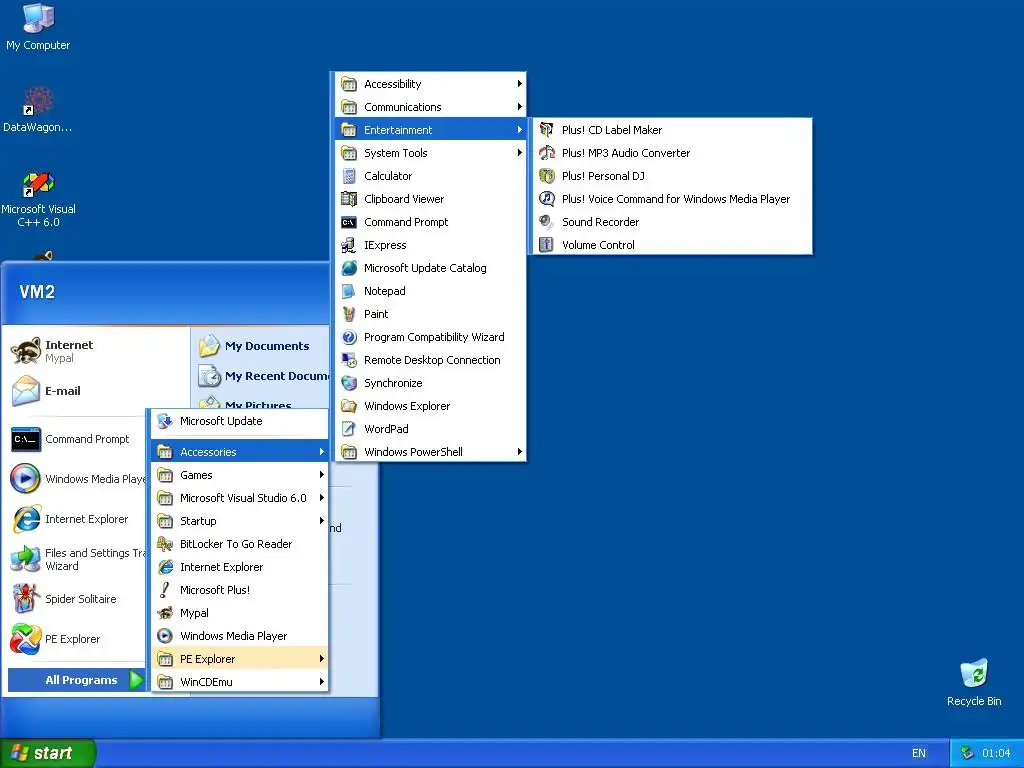Click the EN language indicator
Image resolution: width=1024 pixels, height=768 pixels.
coord(919,753)
